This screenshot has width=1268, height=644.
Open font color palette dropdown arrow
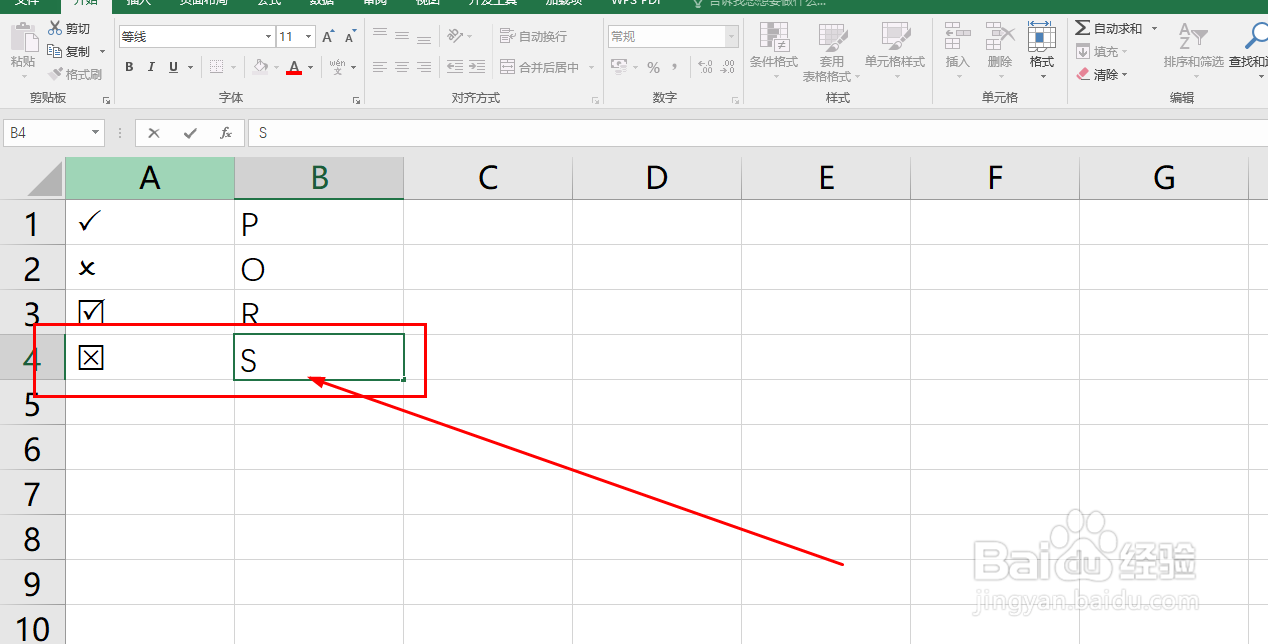(311, 68)
